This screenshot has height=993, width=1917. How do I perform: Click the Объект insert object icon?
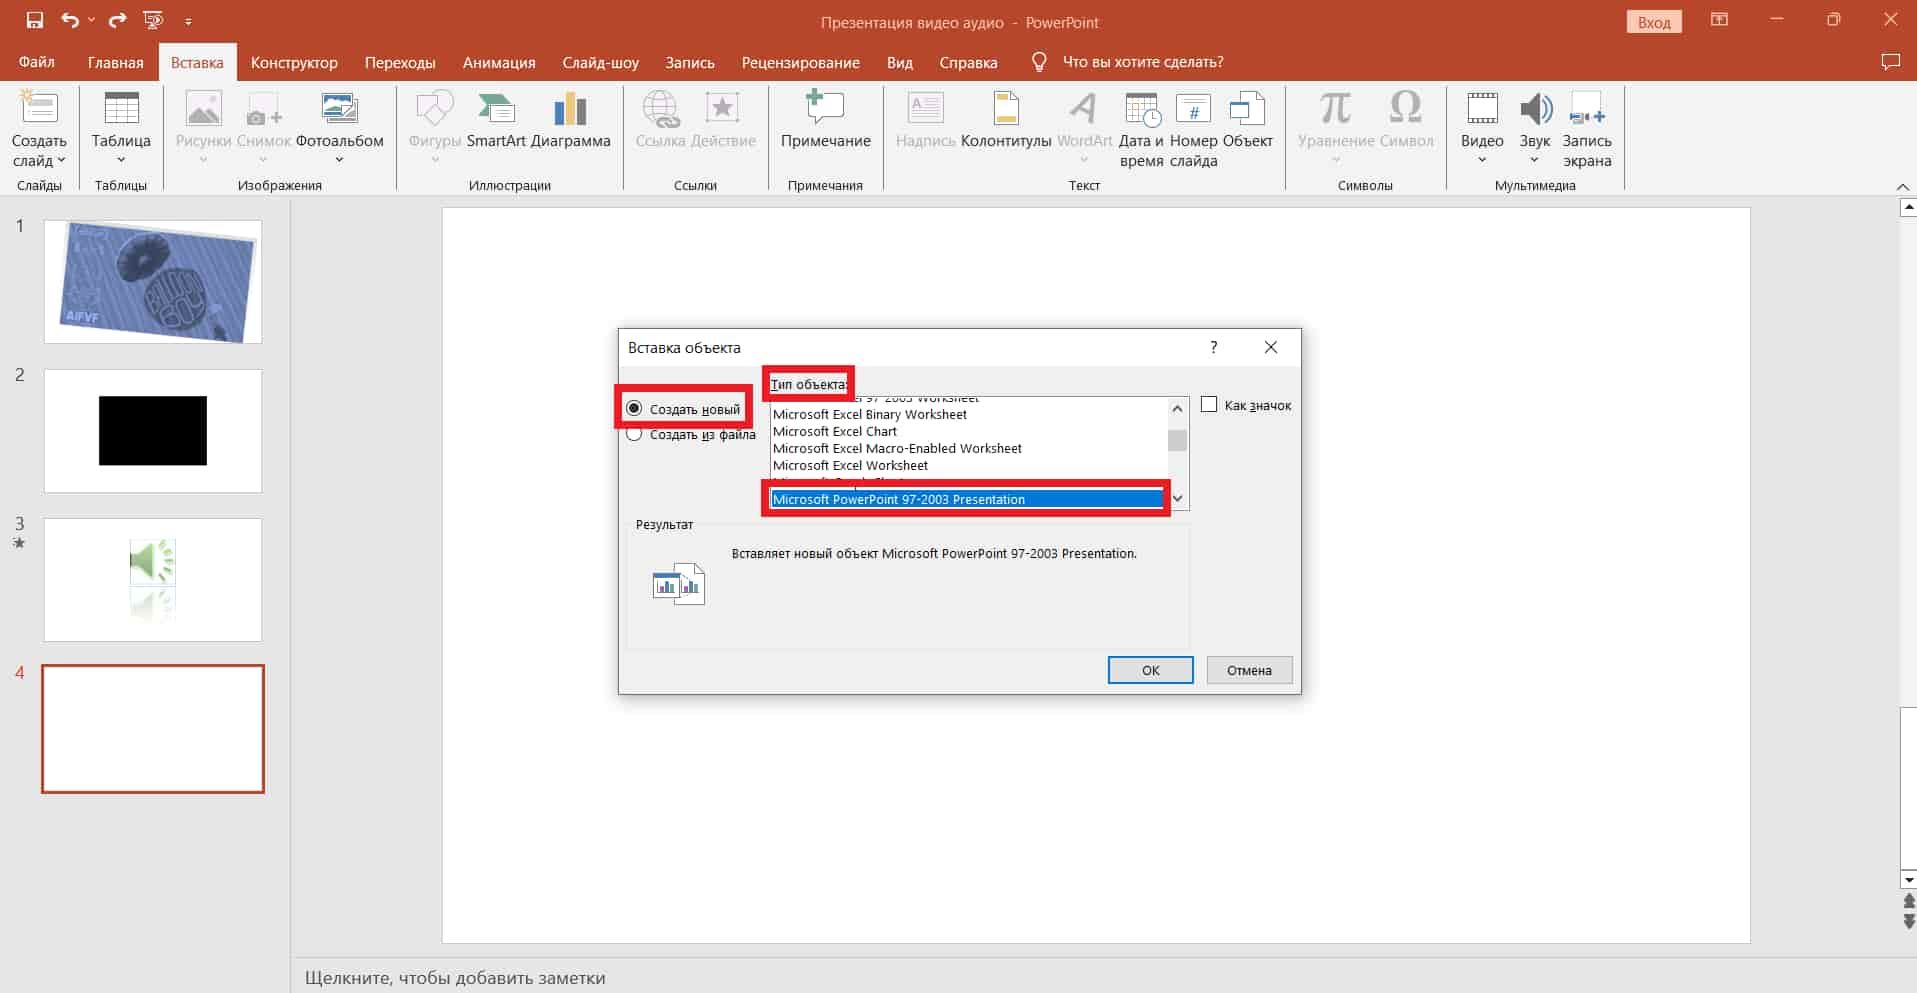click(x=1247, y=109)
